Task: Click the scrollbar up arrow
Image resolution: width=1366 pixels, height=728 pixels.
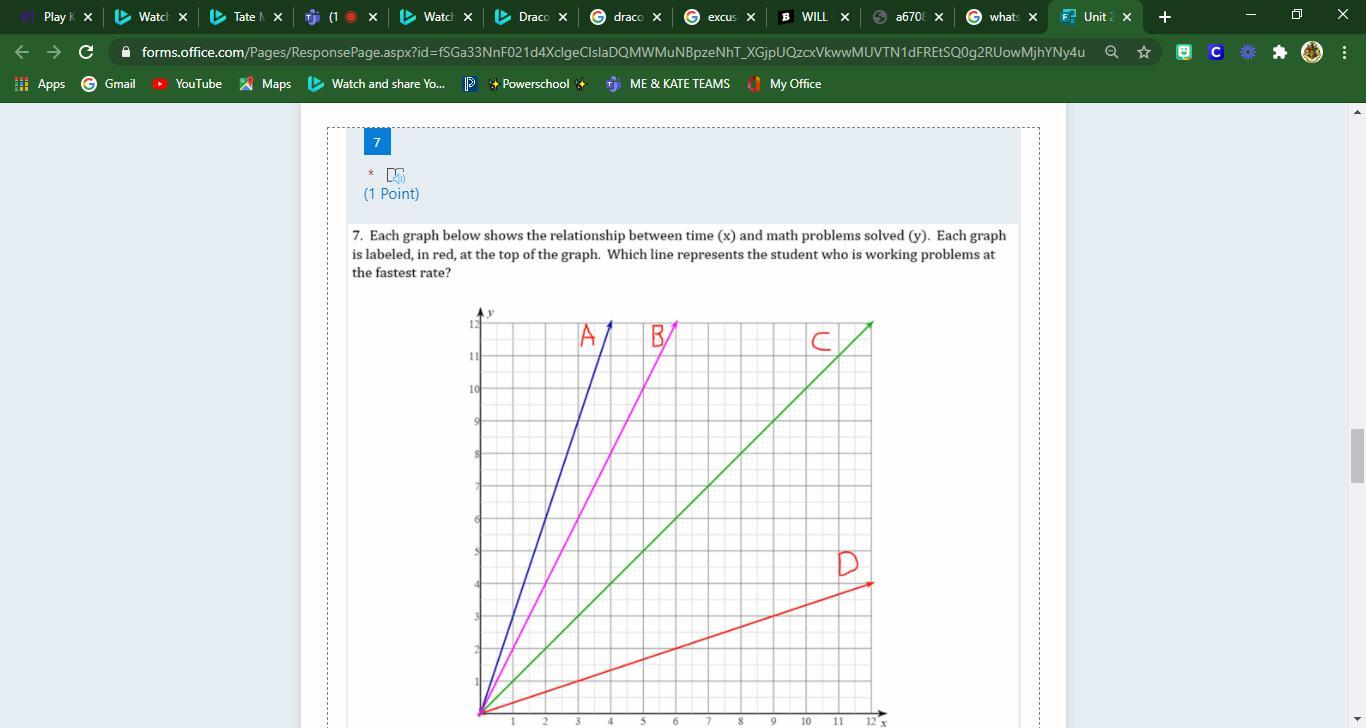Action: tap(1357, 112)
